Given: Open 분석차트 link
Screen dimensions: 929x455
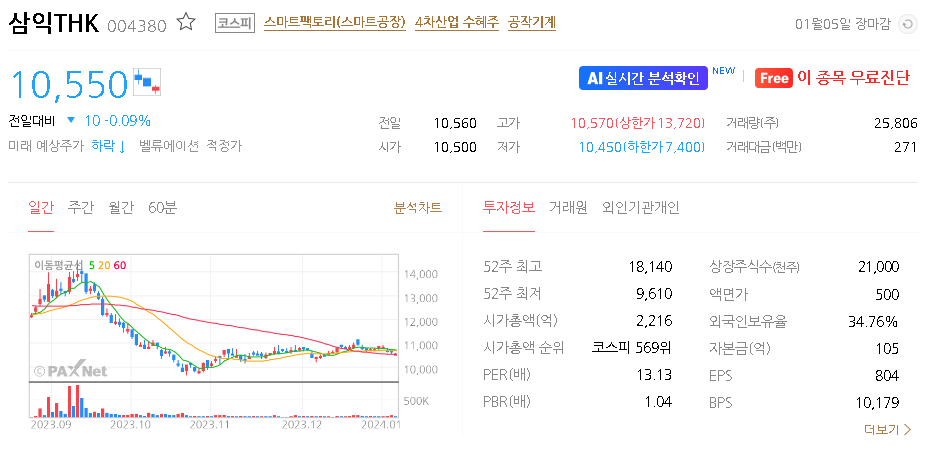Looking at the screenshot, I should [418, 207].
